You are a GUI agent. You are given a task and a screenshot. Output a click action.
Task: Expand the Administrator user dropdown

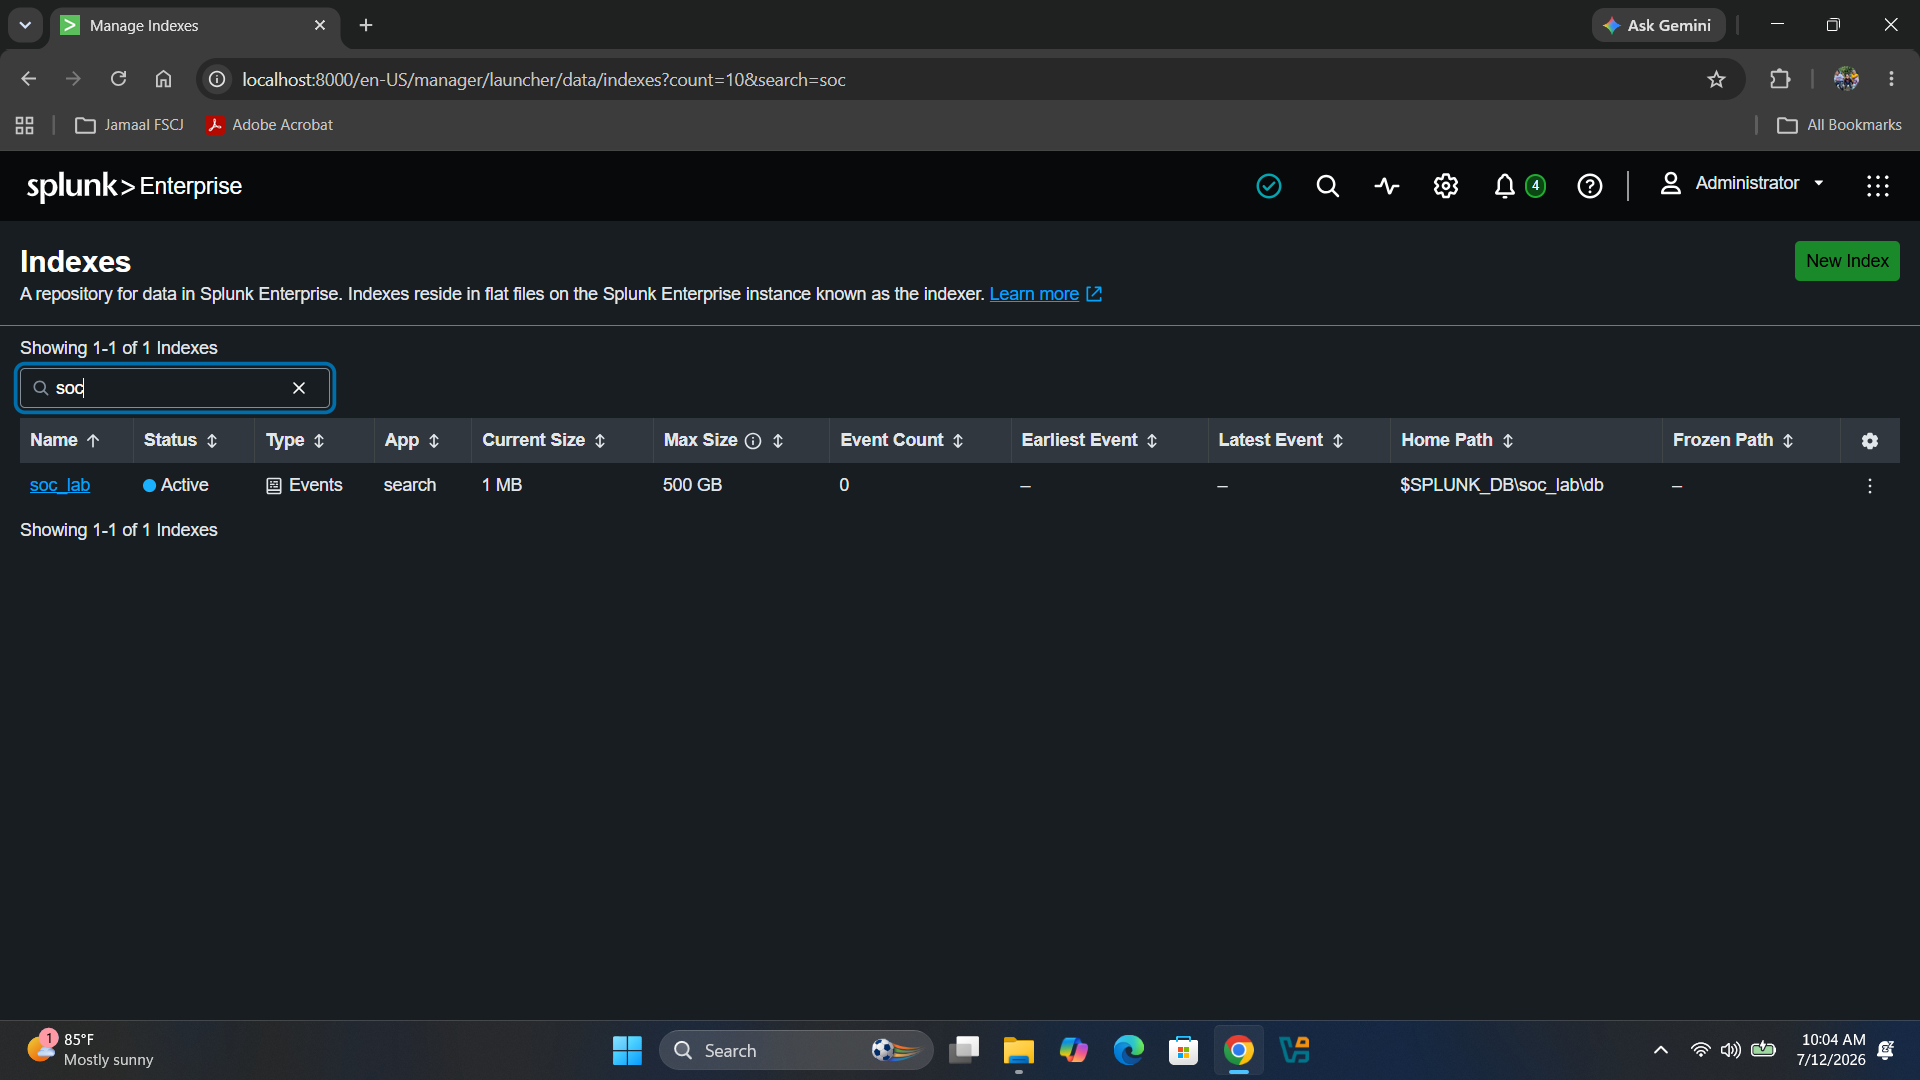pyautogui.click(x=1742, y=184)
